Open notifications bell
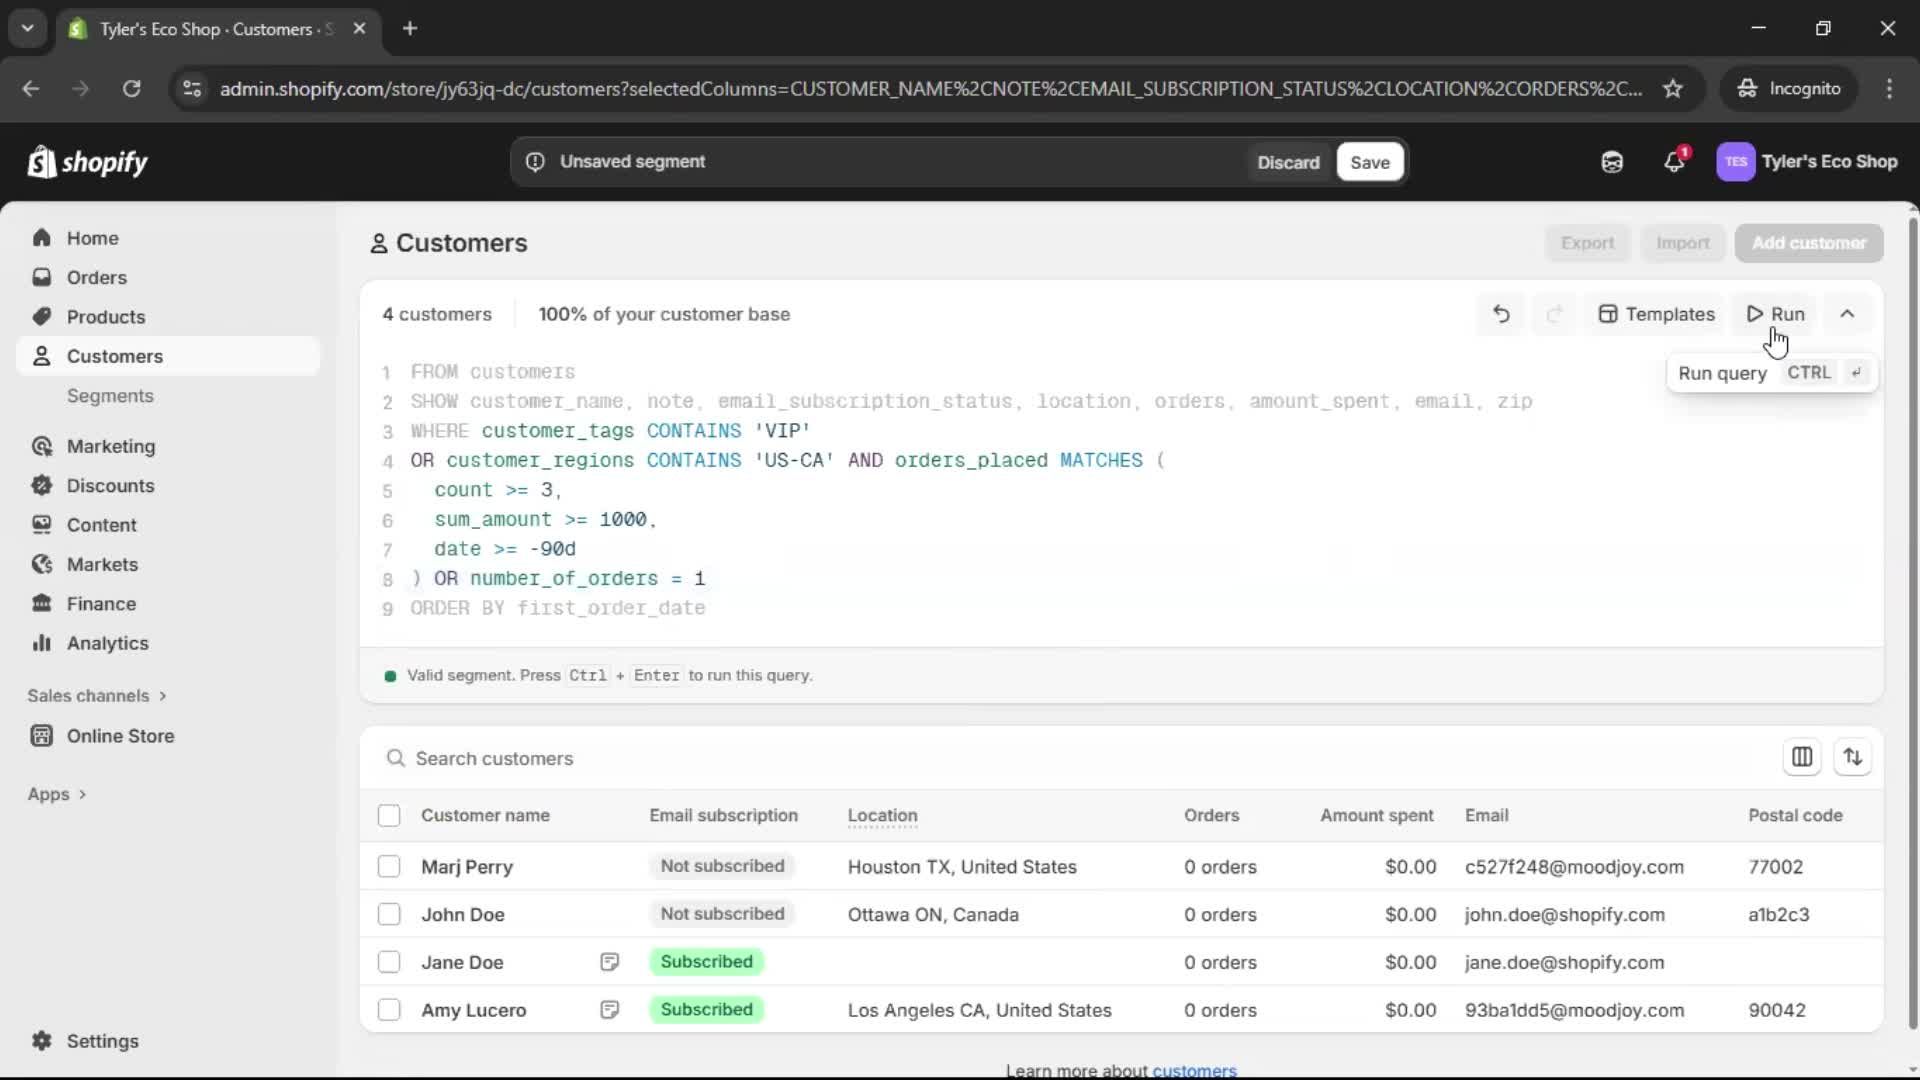 [x=1675, y=162]
